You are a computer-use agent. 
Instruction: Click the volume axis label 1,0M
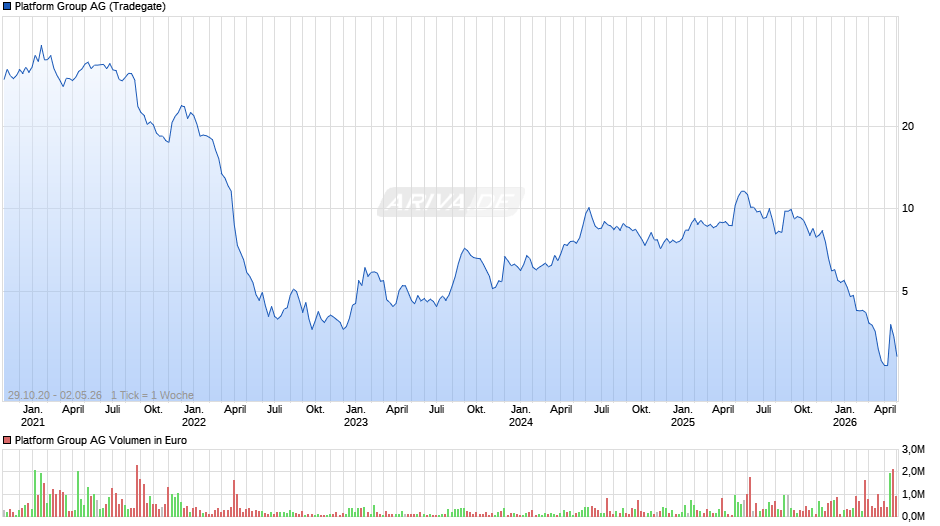click(x=913, y=494)
